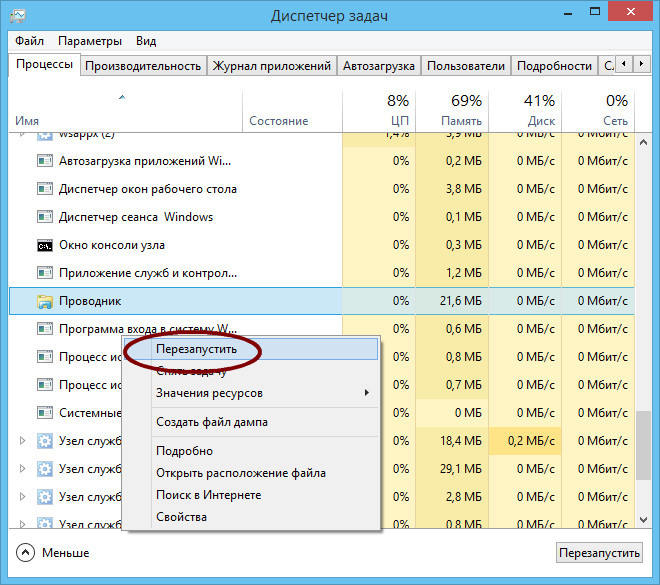Click the process list scrollbar up arrow
The height and width of the screenshot is (585, 660).
pos(643,143)
